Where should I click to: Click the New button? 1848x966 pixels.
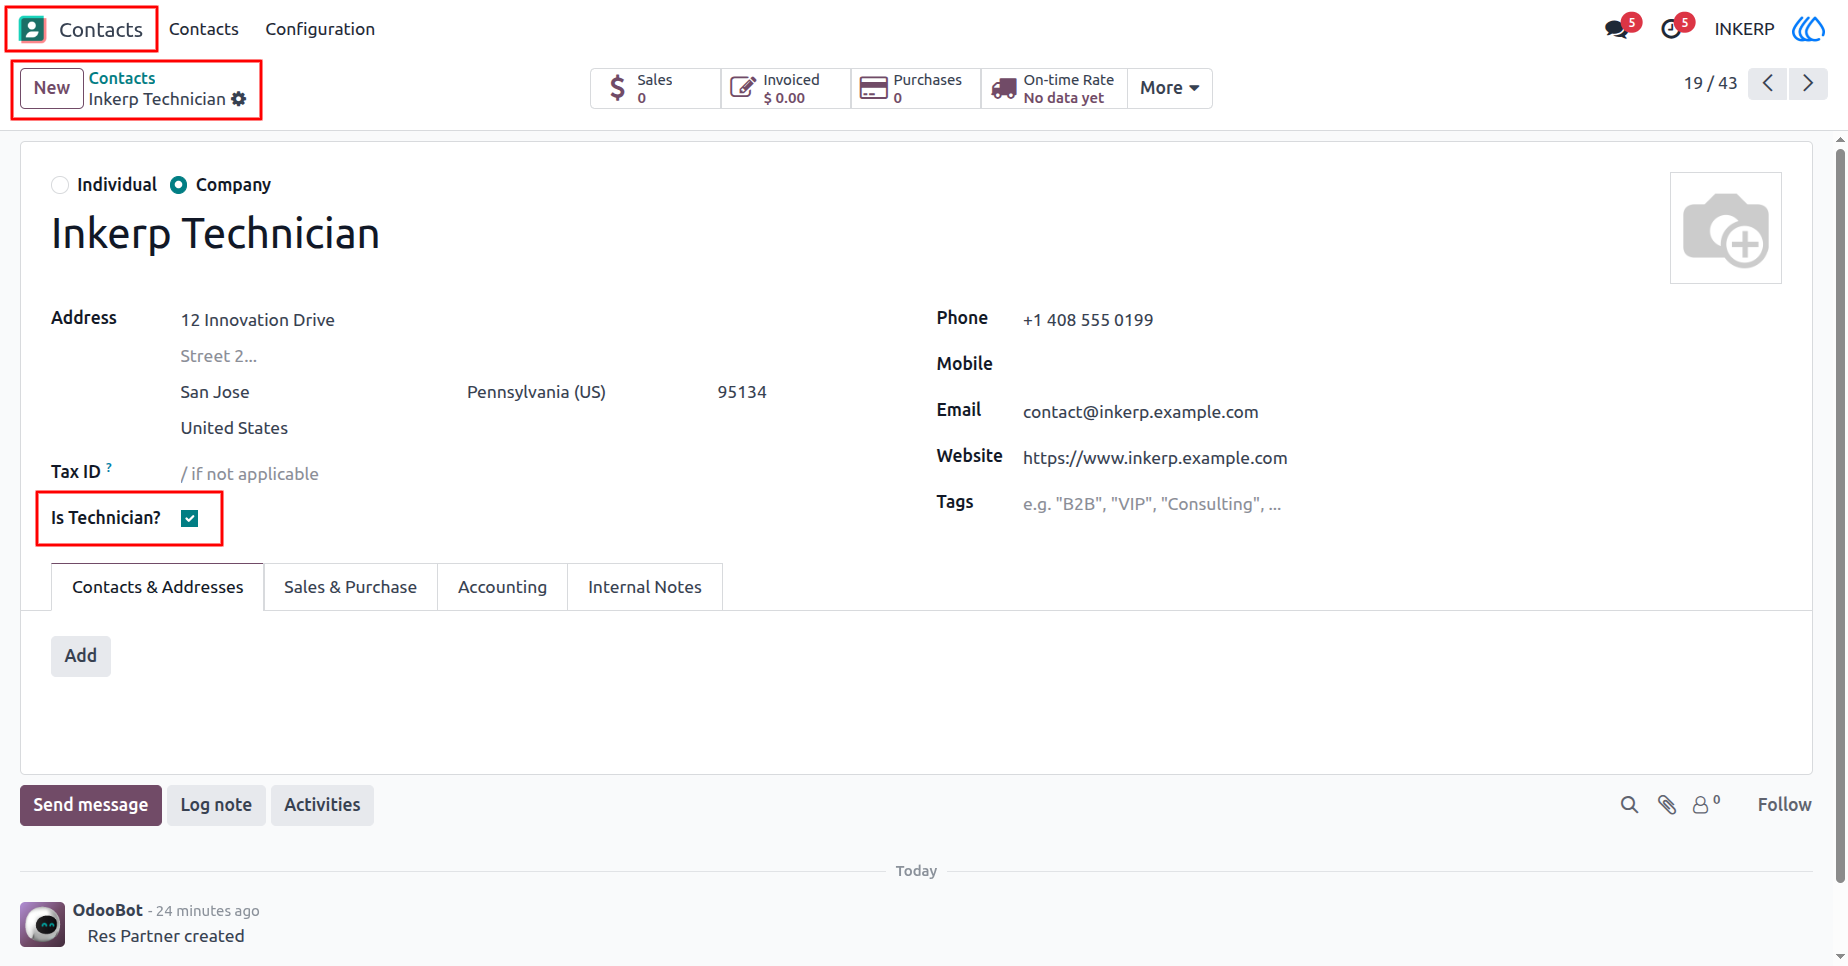[x=52, y=88]
